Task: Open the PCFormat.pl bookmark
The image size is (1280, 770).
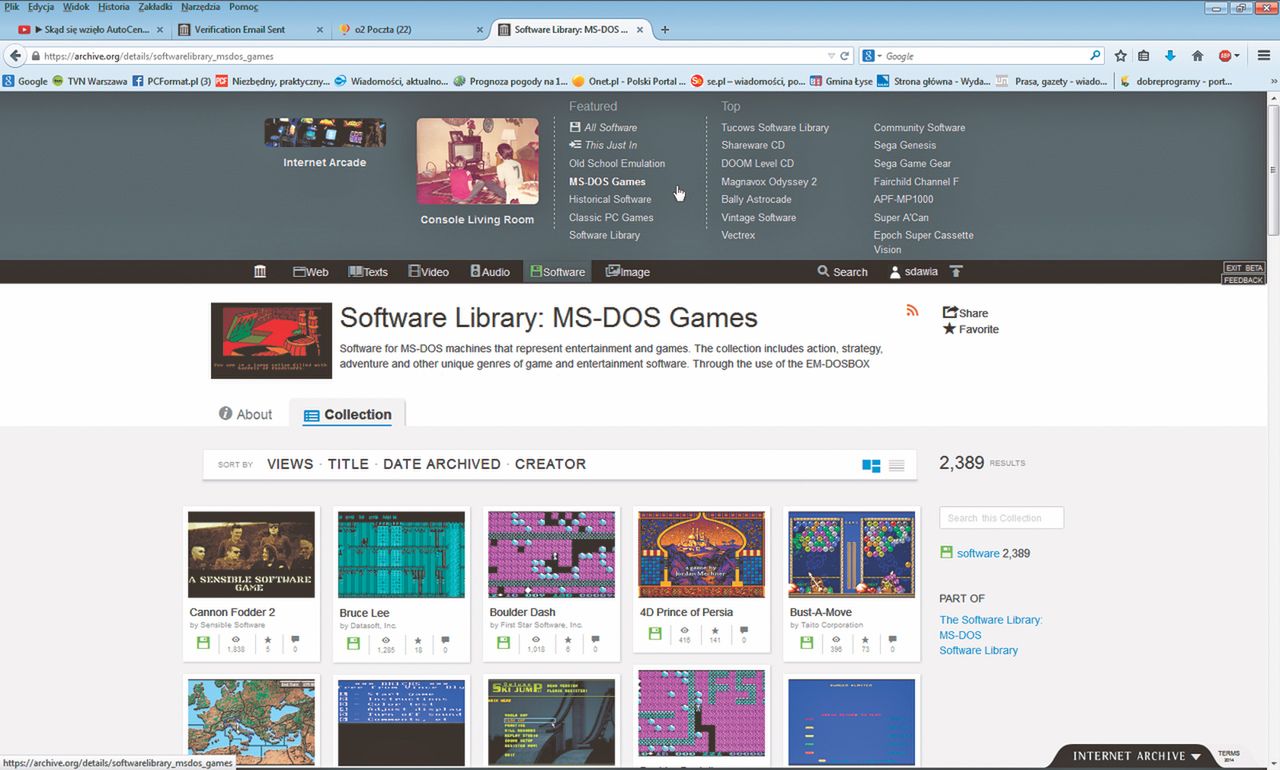Action: 170,81
